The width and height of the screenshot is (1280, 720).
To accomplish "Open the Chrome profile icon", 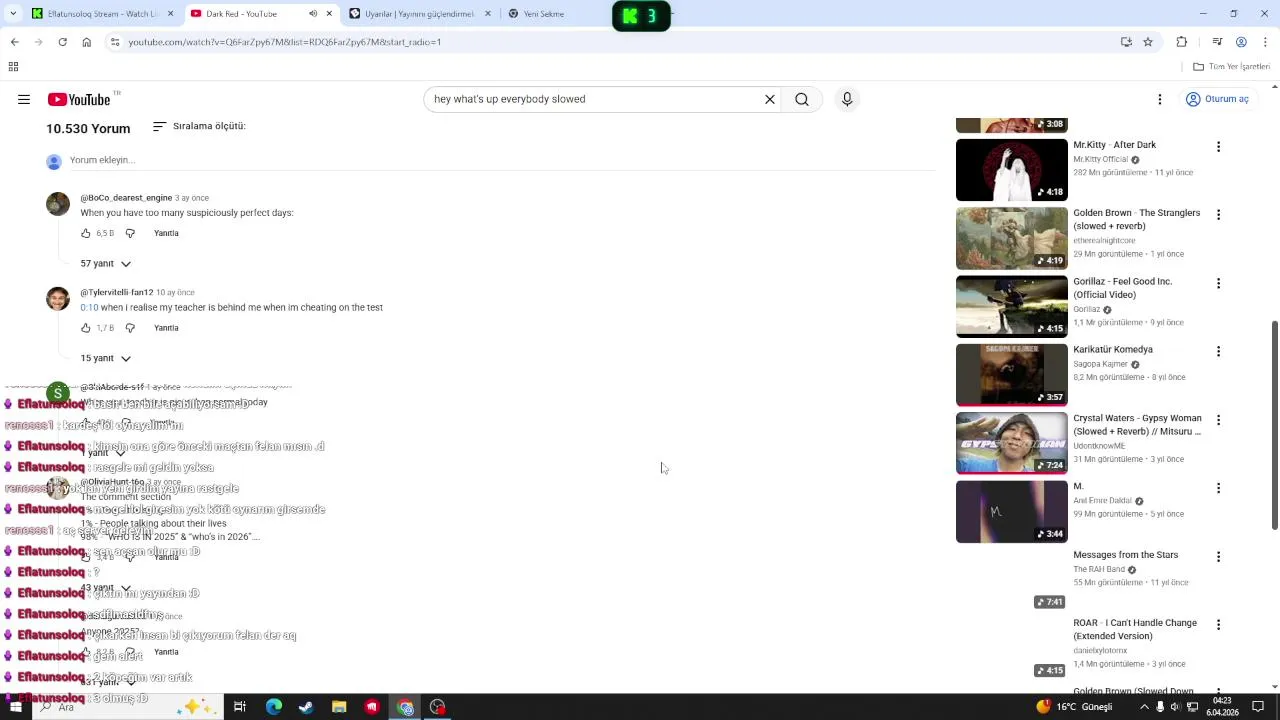I will [1241, 42].
